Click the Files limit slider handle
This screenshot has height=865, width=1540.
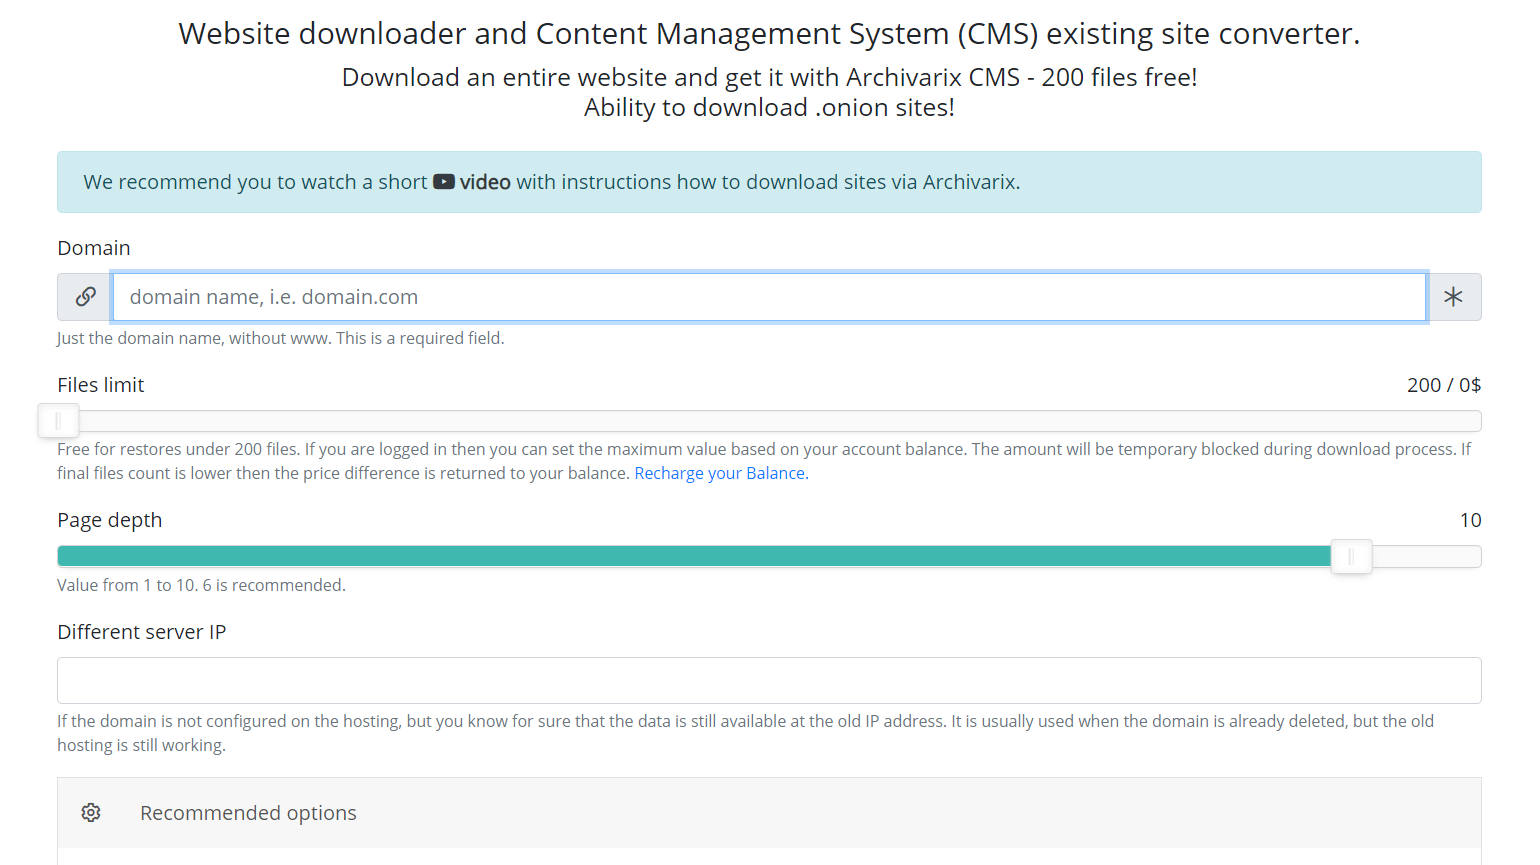[x=58, y=421]
